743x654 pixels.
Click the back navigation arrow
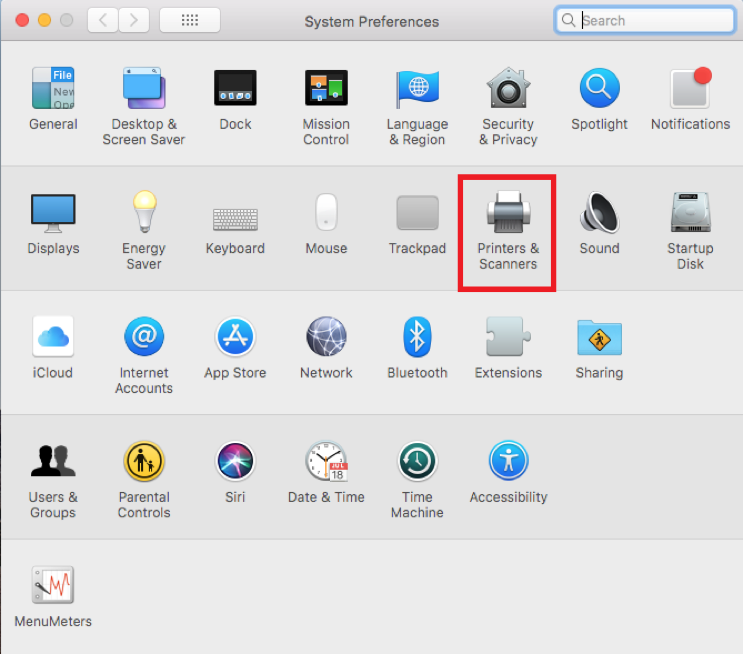click(x=103, y=20)
